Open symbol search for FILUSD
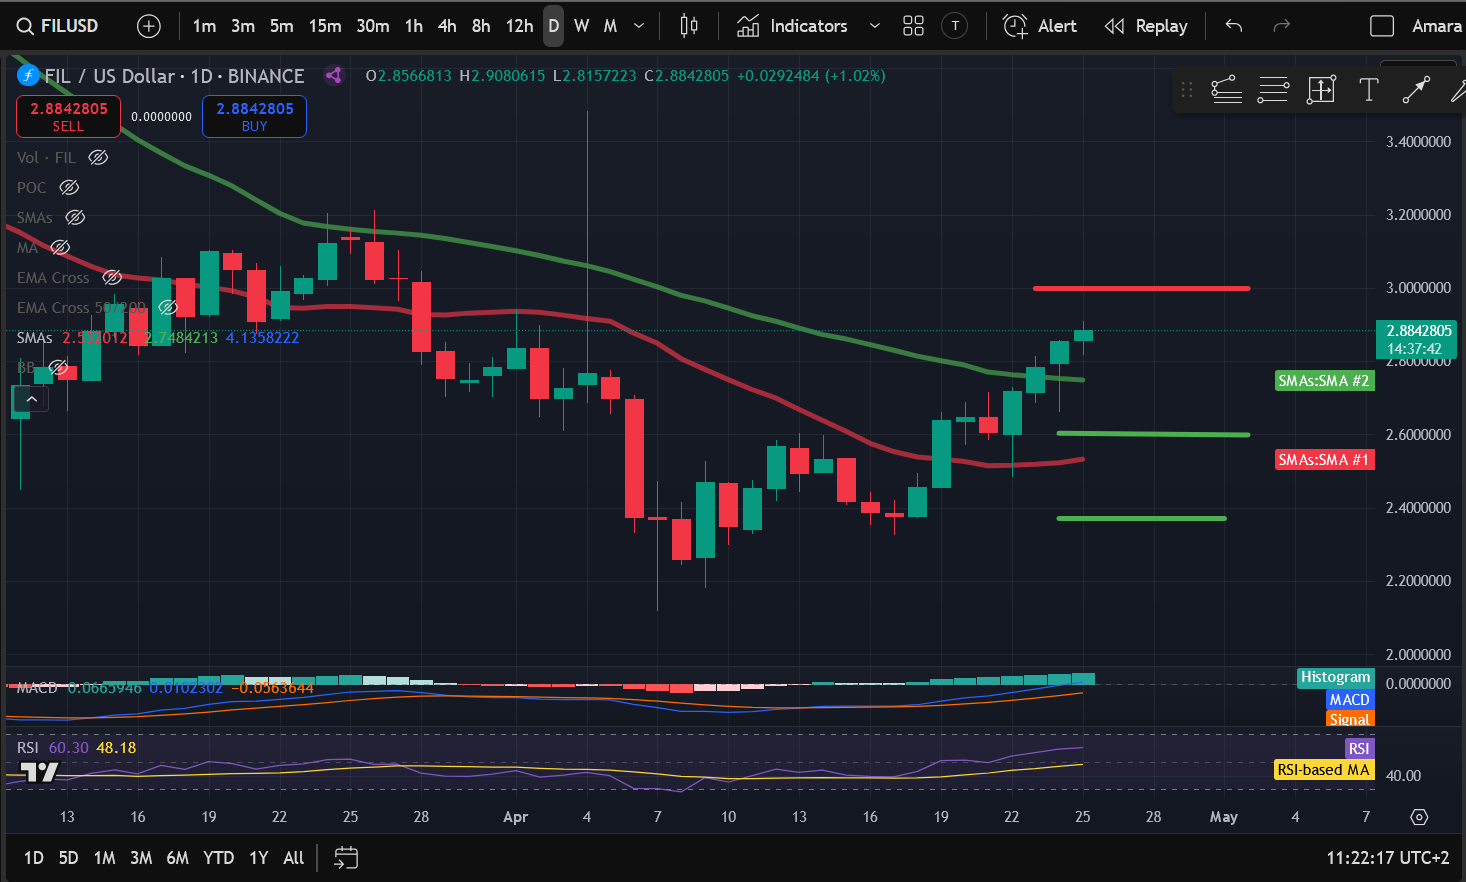Image resolution: width=1466 pixels, height=882 pixels. click(x=58, y=26)
